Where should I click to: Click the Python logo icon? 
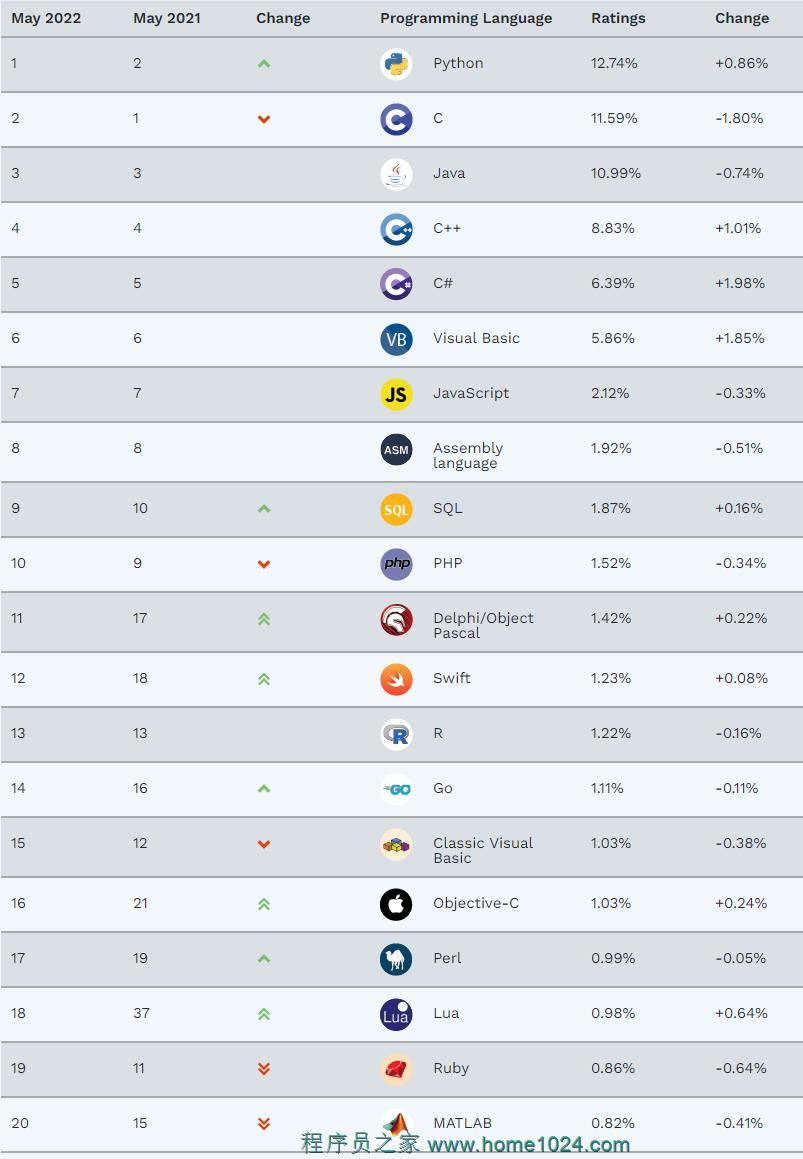point(396,64)
